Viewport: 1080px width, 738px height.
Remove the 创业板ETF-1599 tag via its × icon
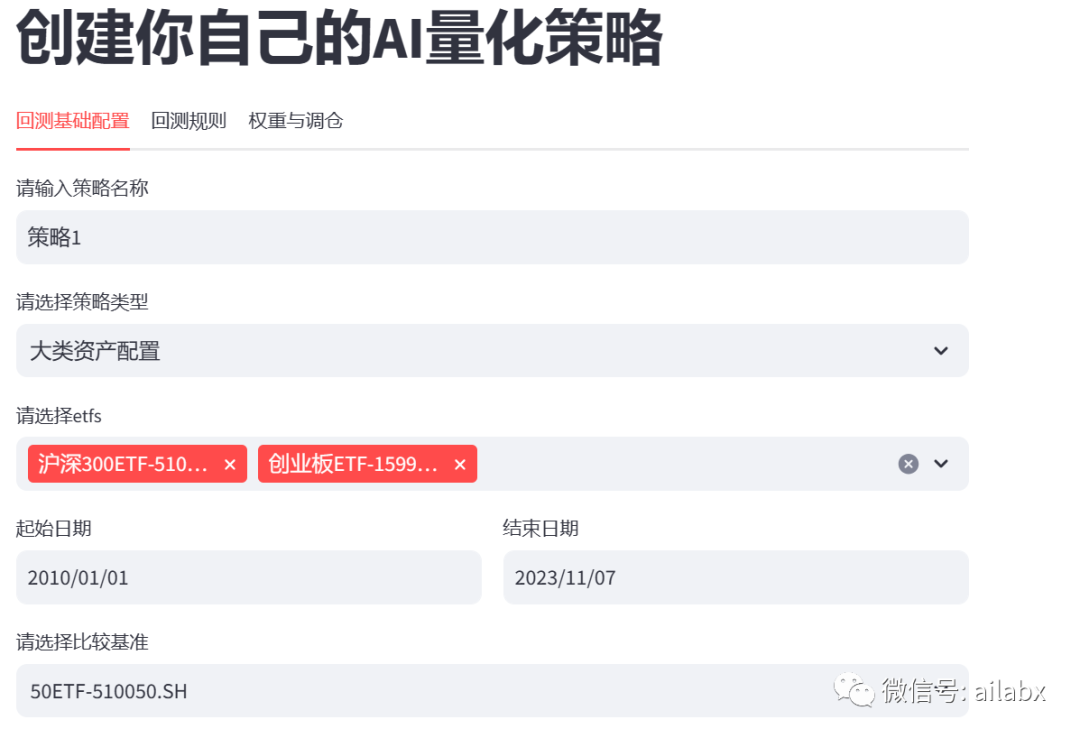(460, 463)
